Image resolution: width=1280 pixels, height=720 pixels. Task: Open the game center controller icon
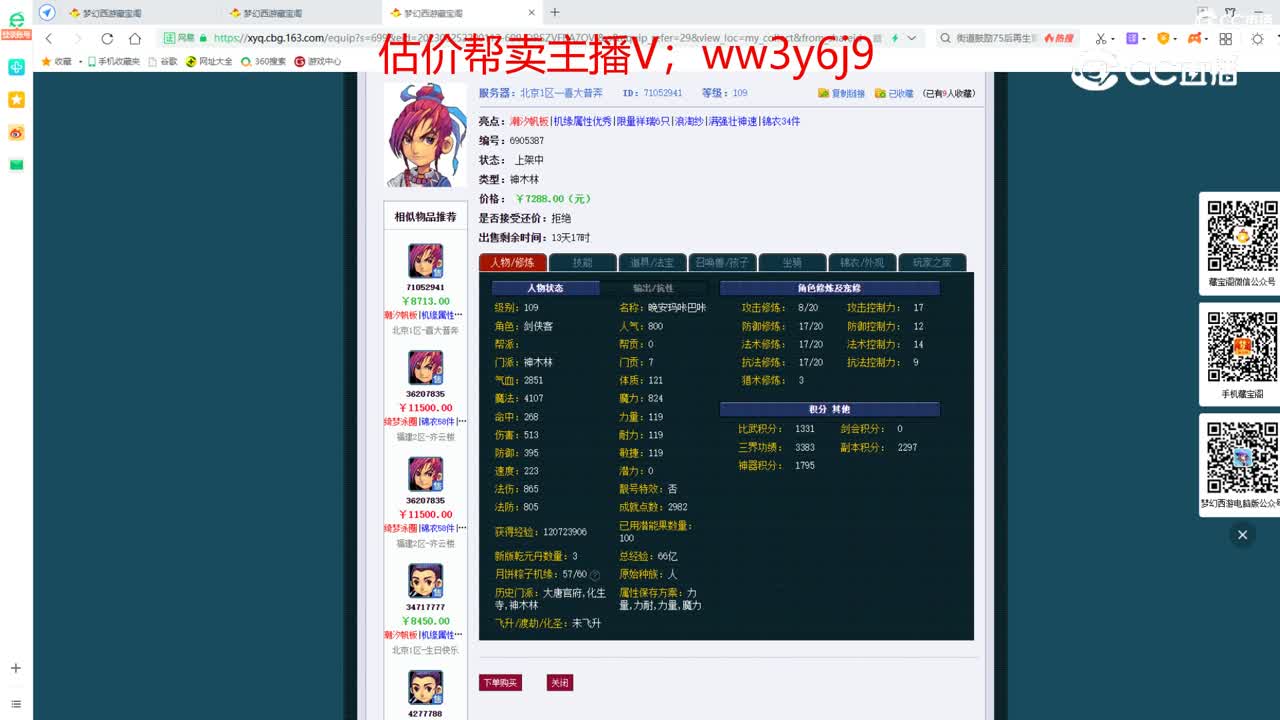tap(1195, 38)
